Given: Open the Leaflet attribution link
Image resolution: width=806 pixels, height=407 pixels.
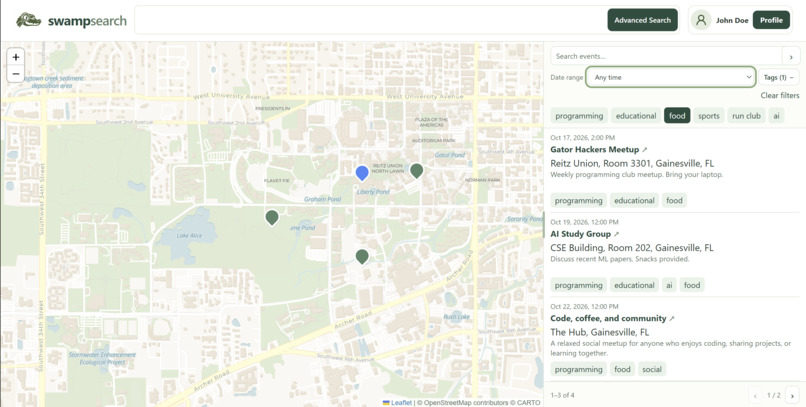Looking at the screenshot, I should point(397,403).
